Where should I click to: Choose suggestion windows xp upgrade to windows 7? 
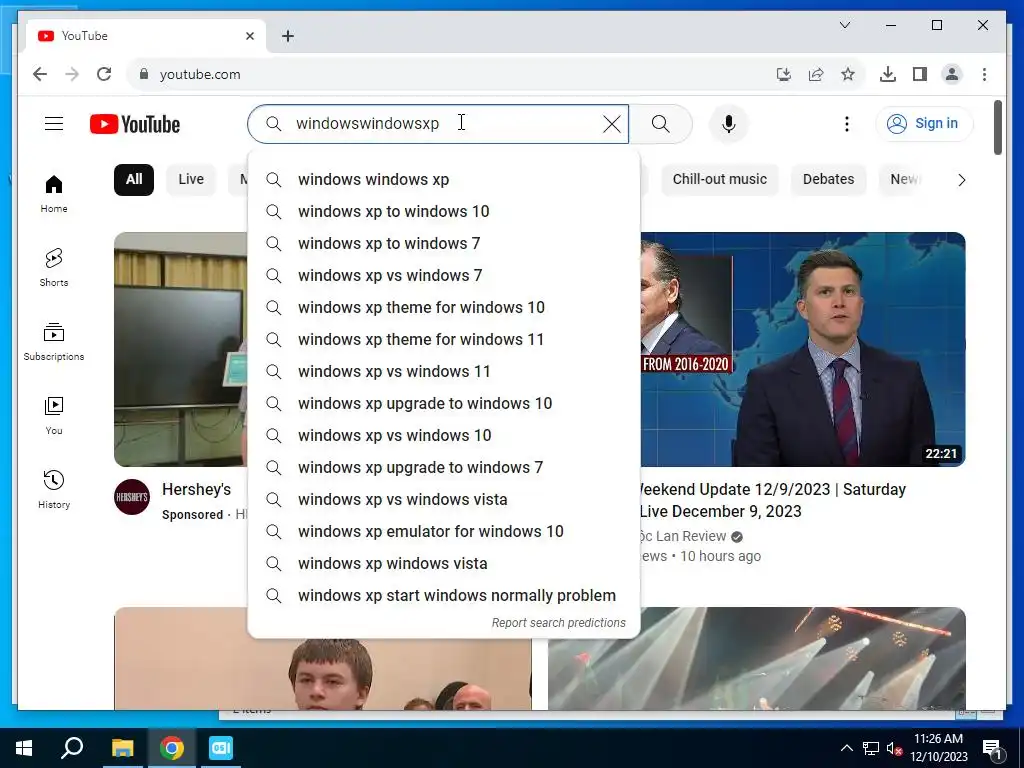(444, 468)
